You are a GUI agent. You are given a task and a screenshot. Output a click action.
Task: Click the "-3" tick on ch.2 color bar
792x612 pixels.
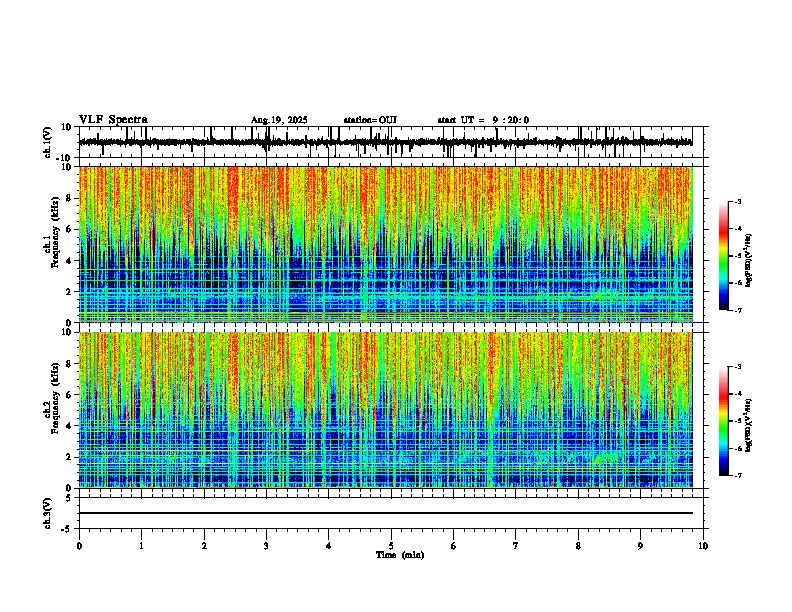click(x=737, y=367)
